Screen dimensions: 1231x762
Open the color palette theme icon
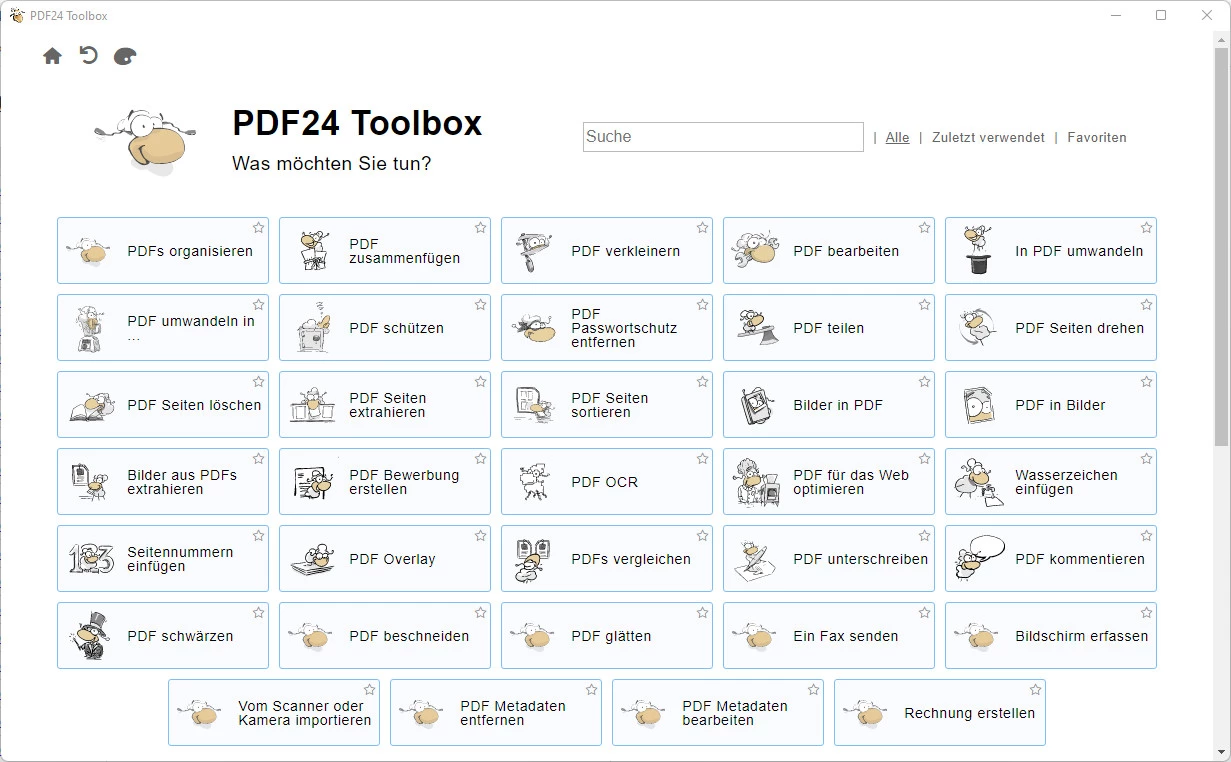(125, 56)
